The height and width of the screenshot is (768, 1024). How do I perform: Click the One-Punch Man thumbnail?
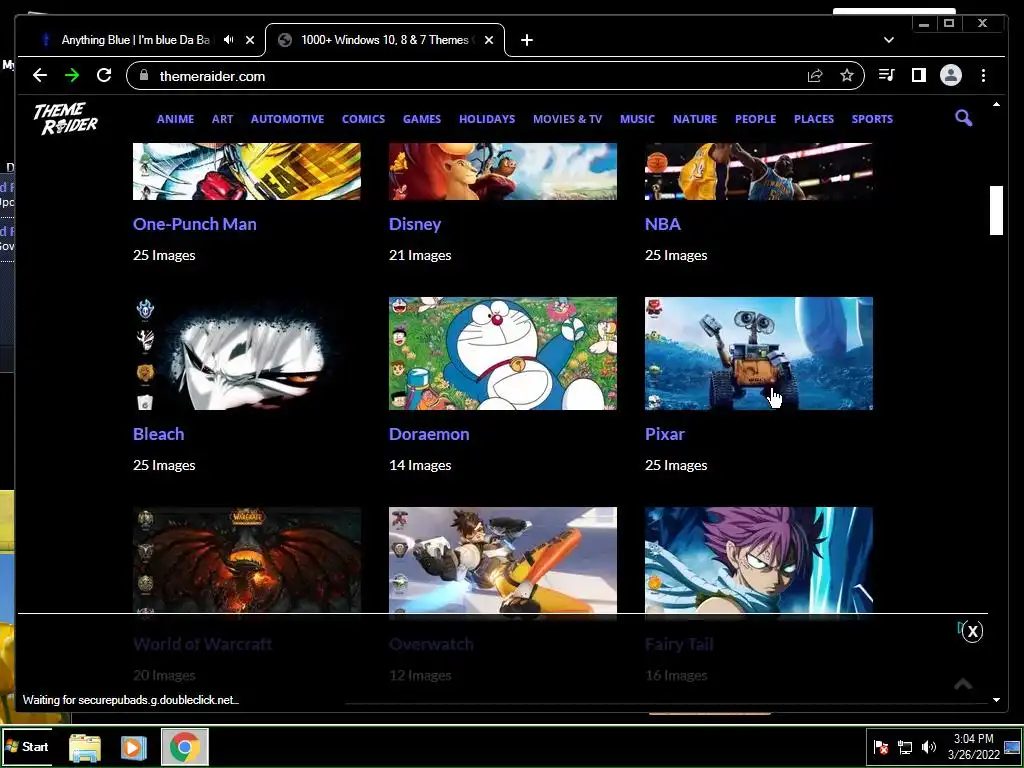pyautogui.click(x=247, y=172)
